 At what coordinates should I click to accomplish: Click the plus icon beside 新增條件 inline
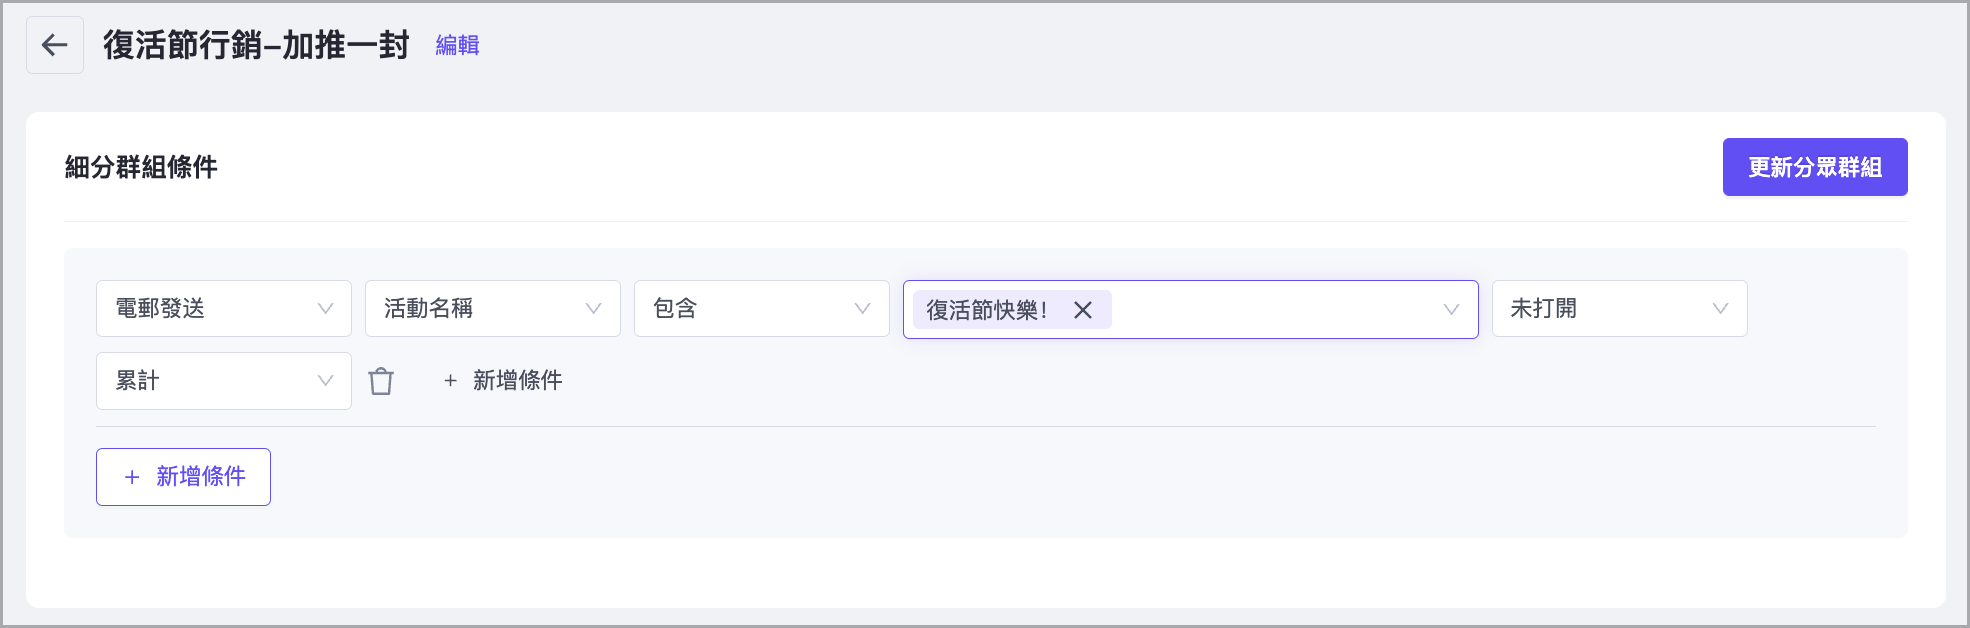tap(449, 380)
